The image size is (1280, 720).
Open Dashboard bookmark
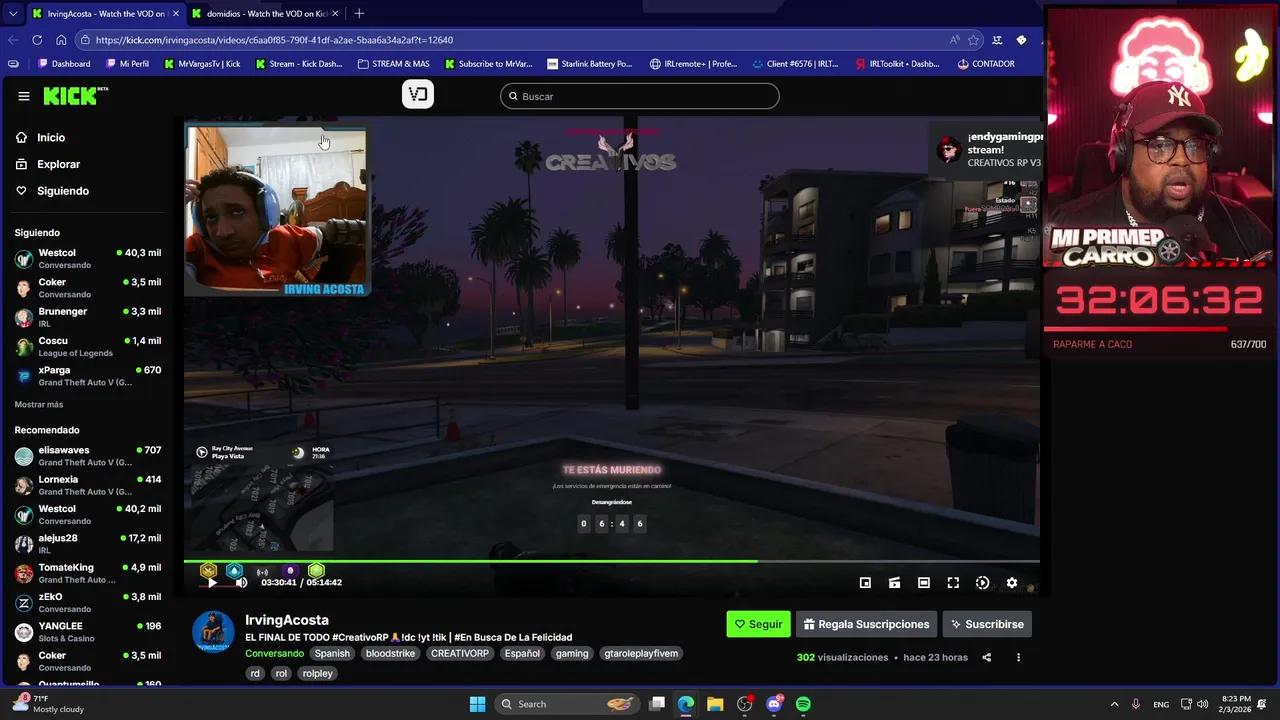click(x=64, y=64)
